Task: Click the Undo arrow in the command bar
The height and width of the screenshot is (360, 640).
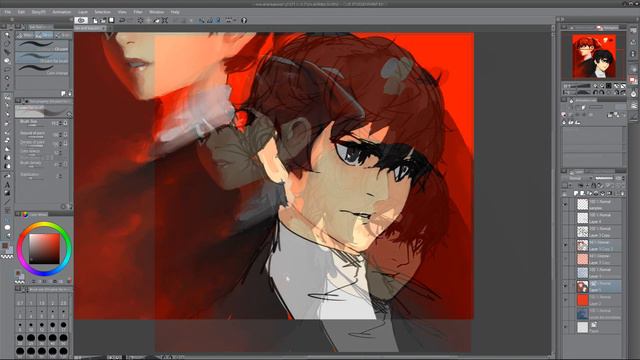Action: click(x=122, y=20)
